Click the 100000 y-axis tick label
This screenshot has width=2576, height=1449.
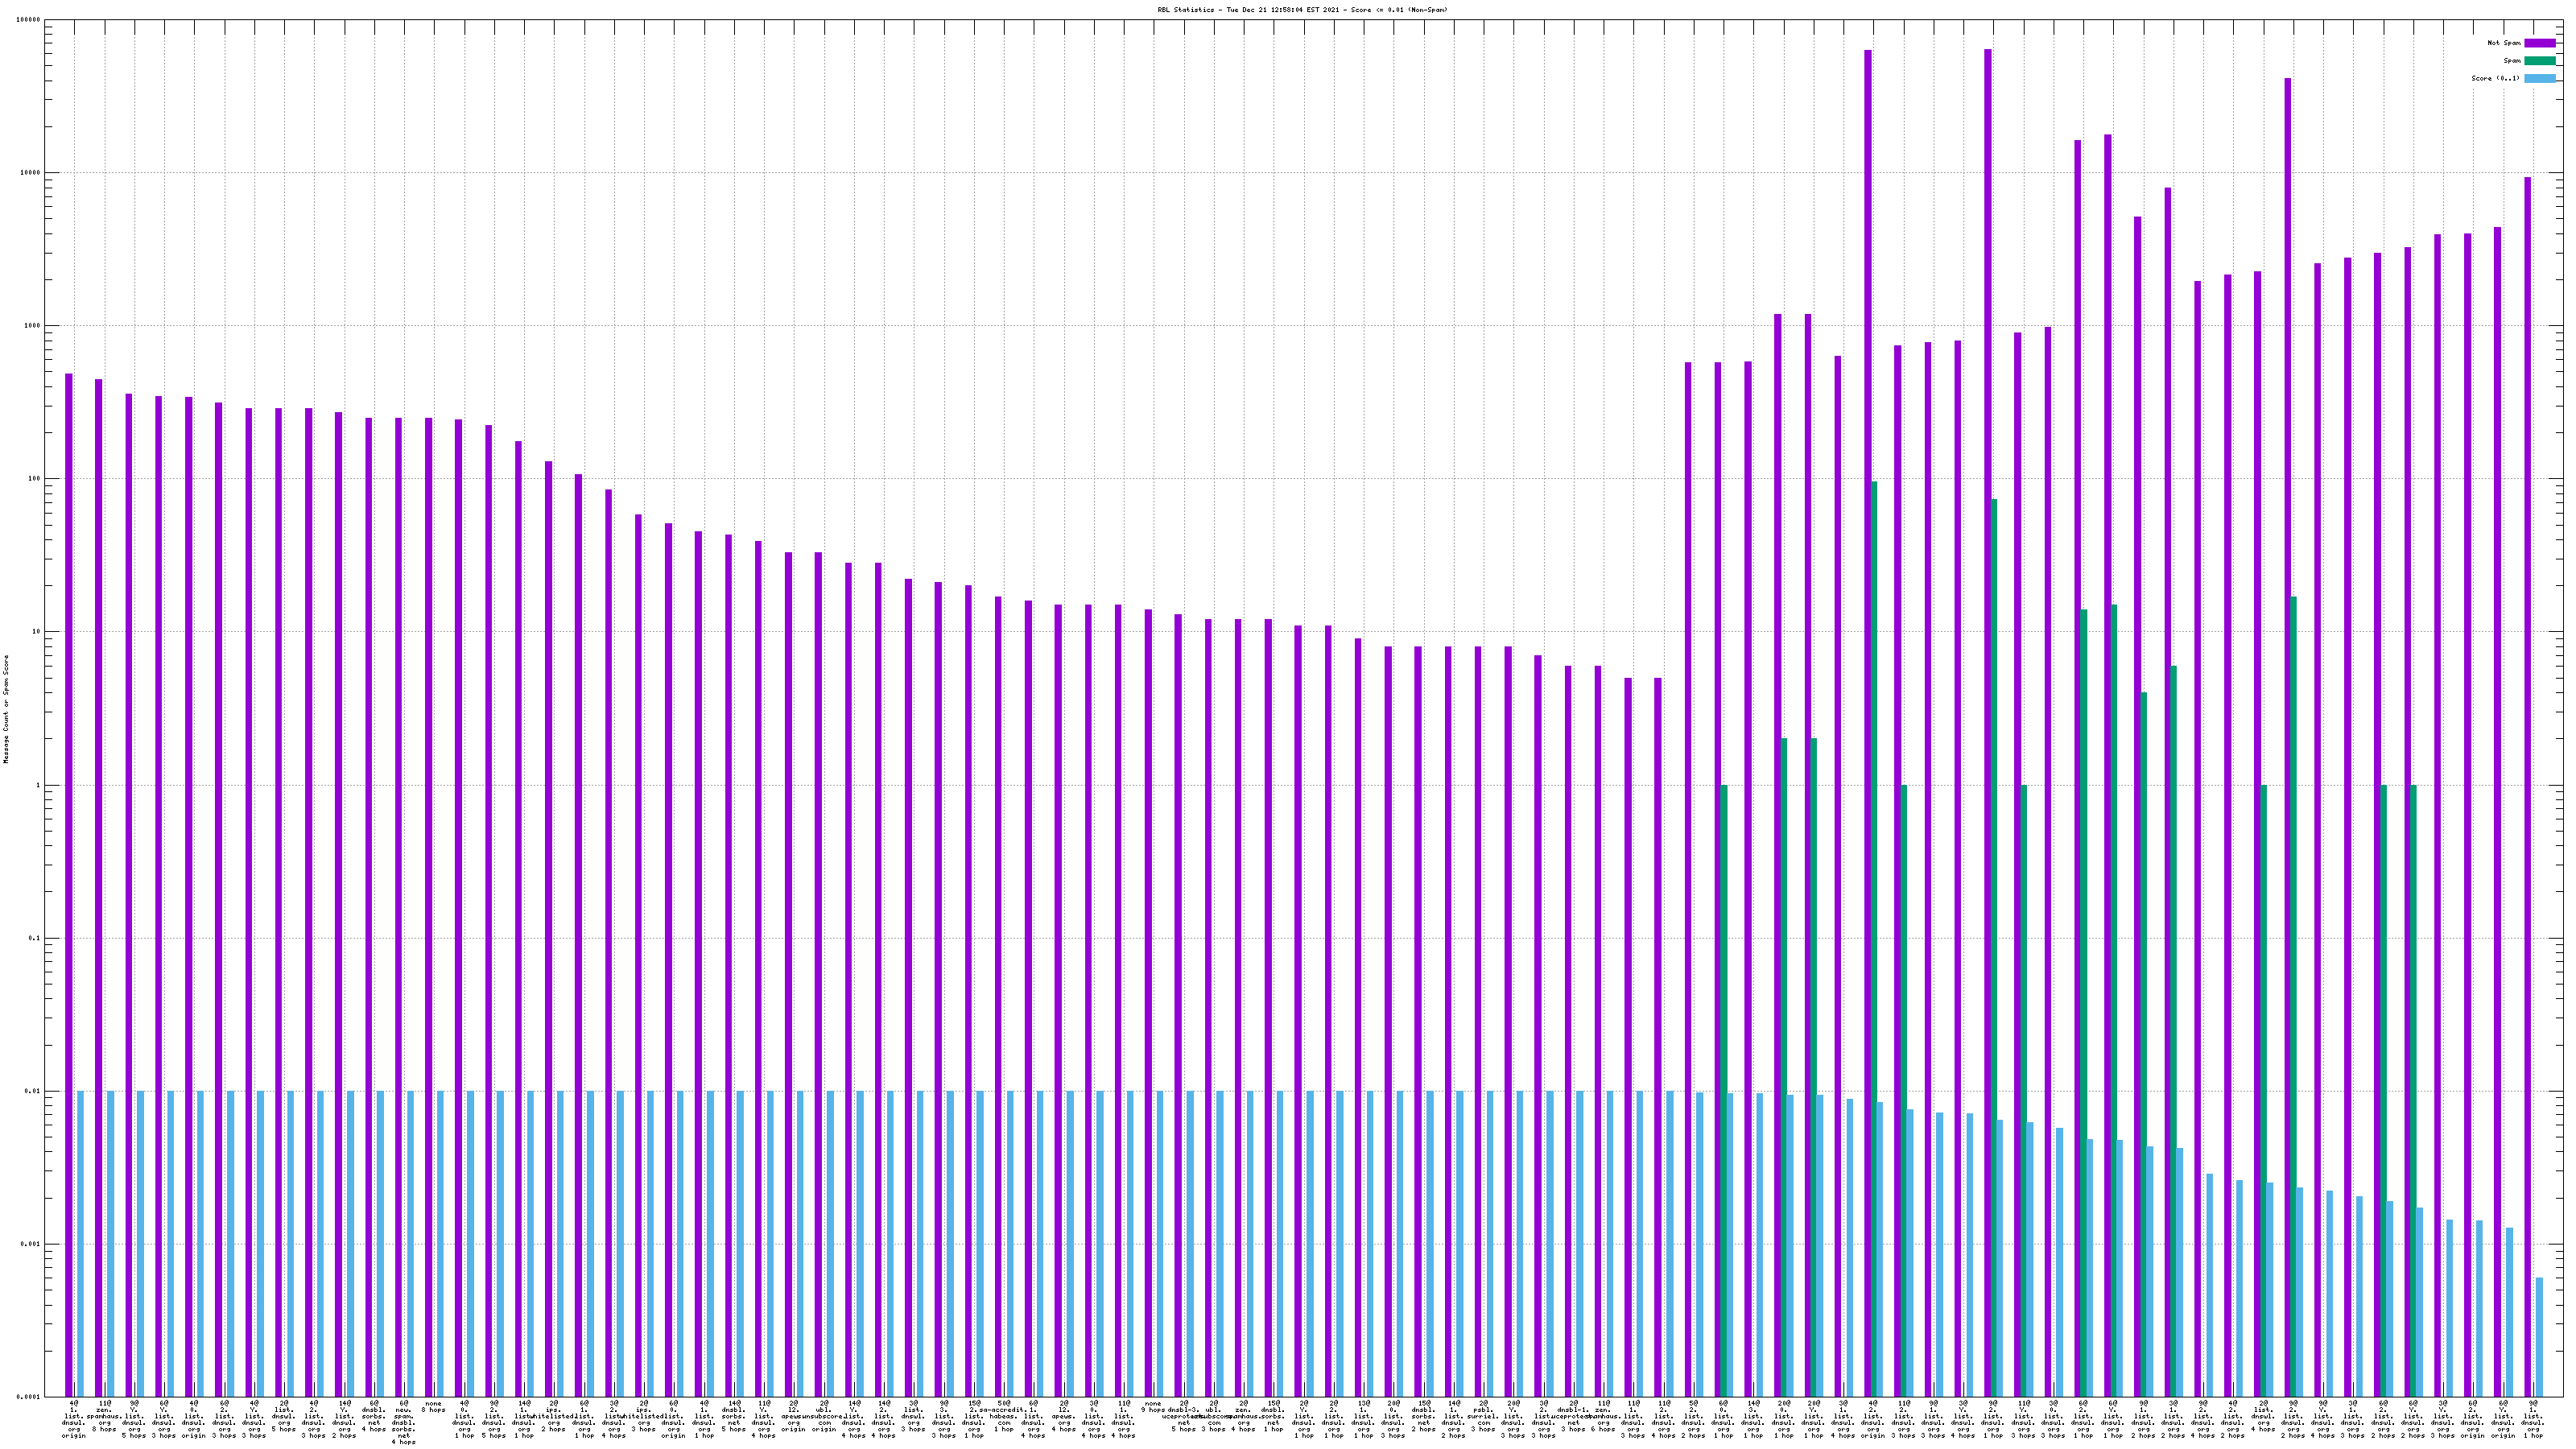point(29,20)
